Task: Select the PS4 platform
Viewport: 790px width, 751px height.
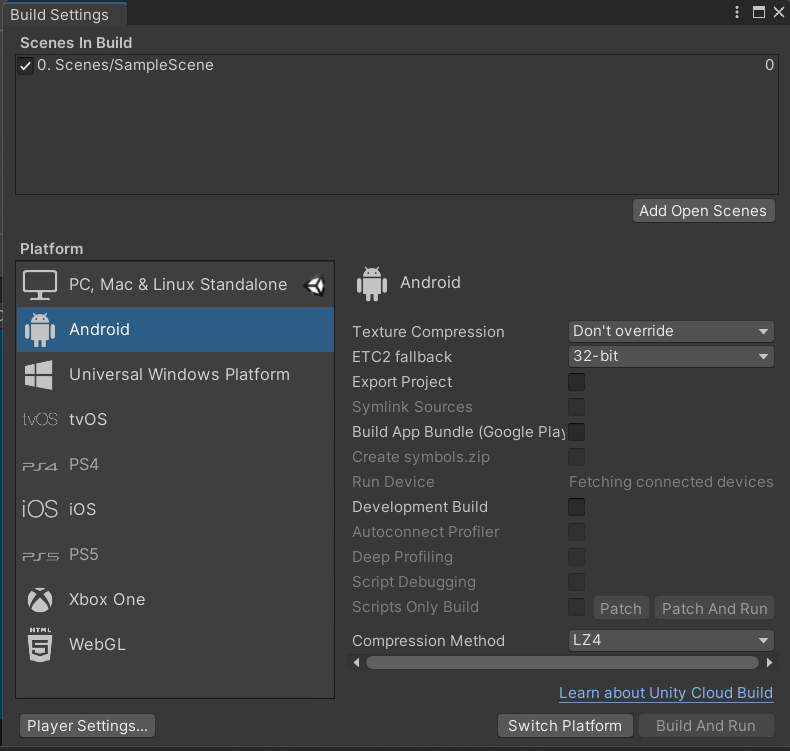Action: 175,464
